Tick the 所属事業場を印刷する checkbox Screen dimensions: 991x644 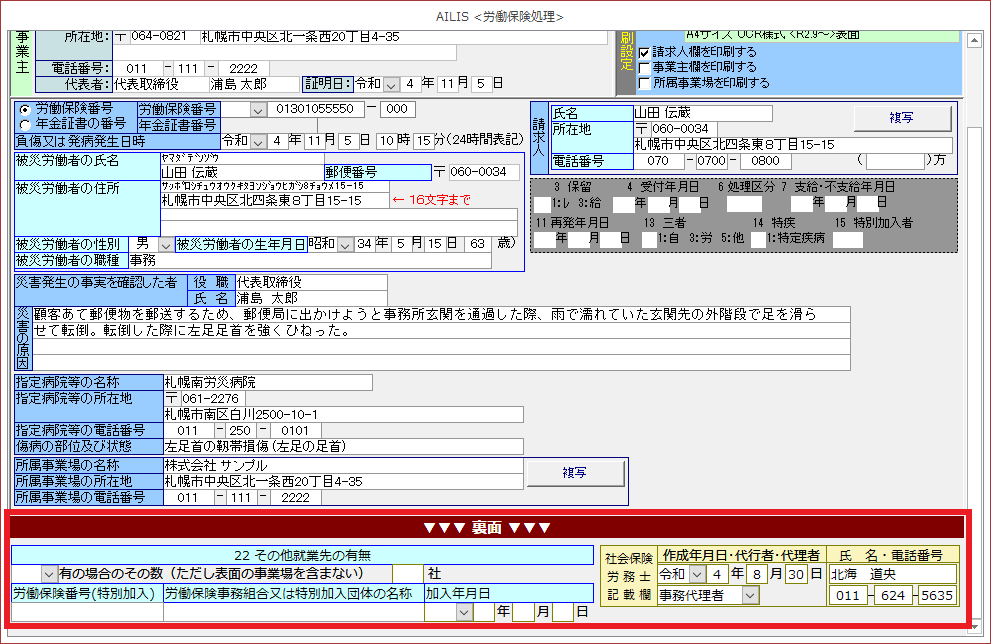coord(645,83)
